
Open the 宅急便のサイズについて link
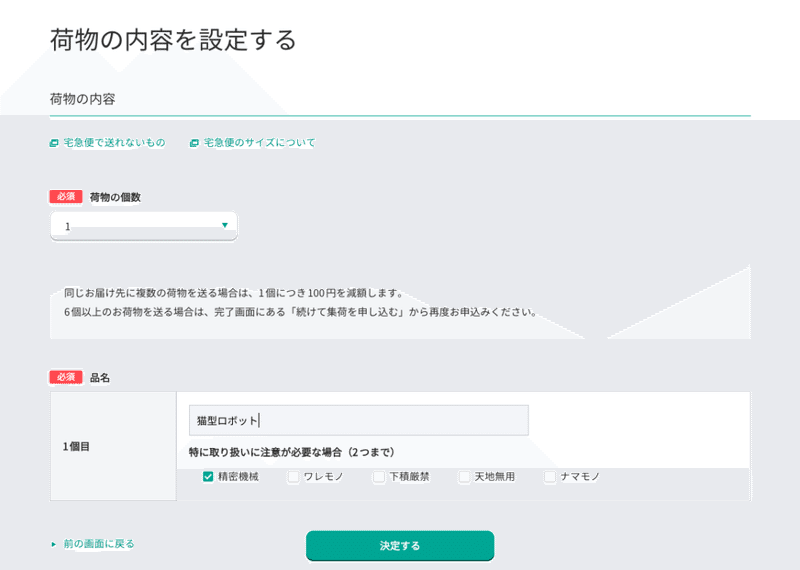(x=259, y=142)
